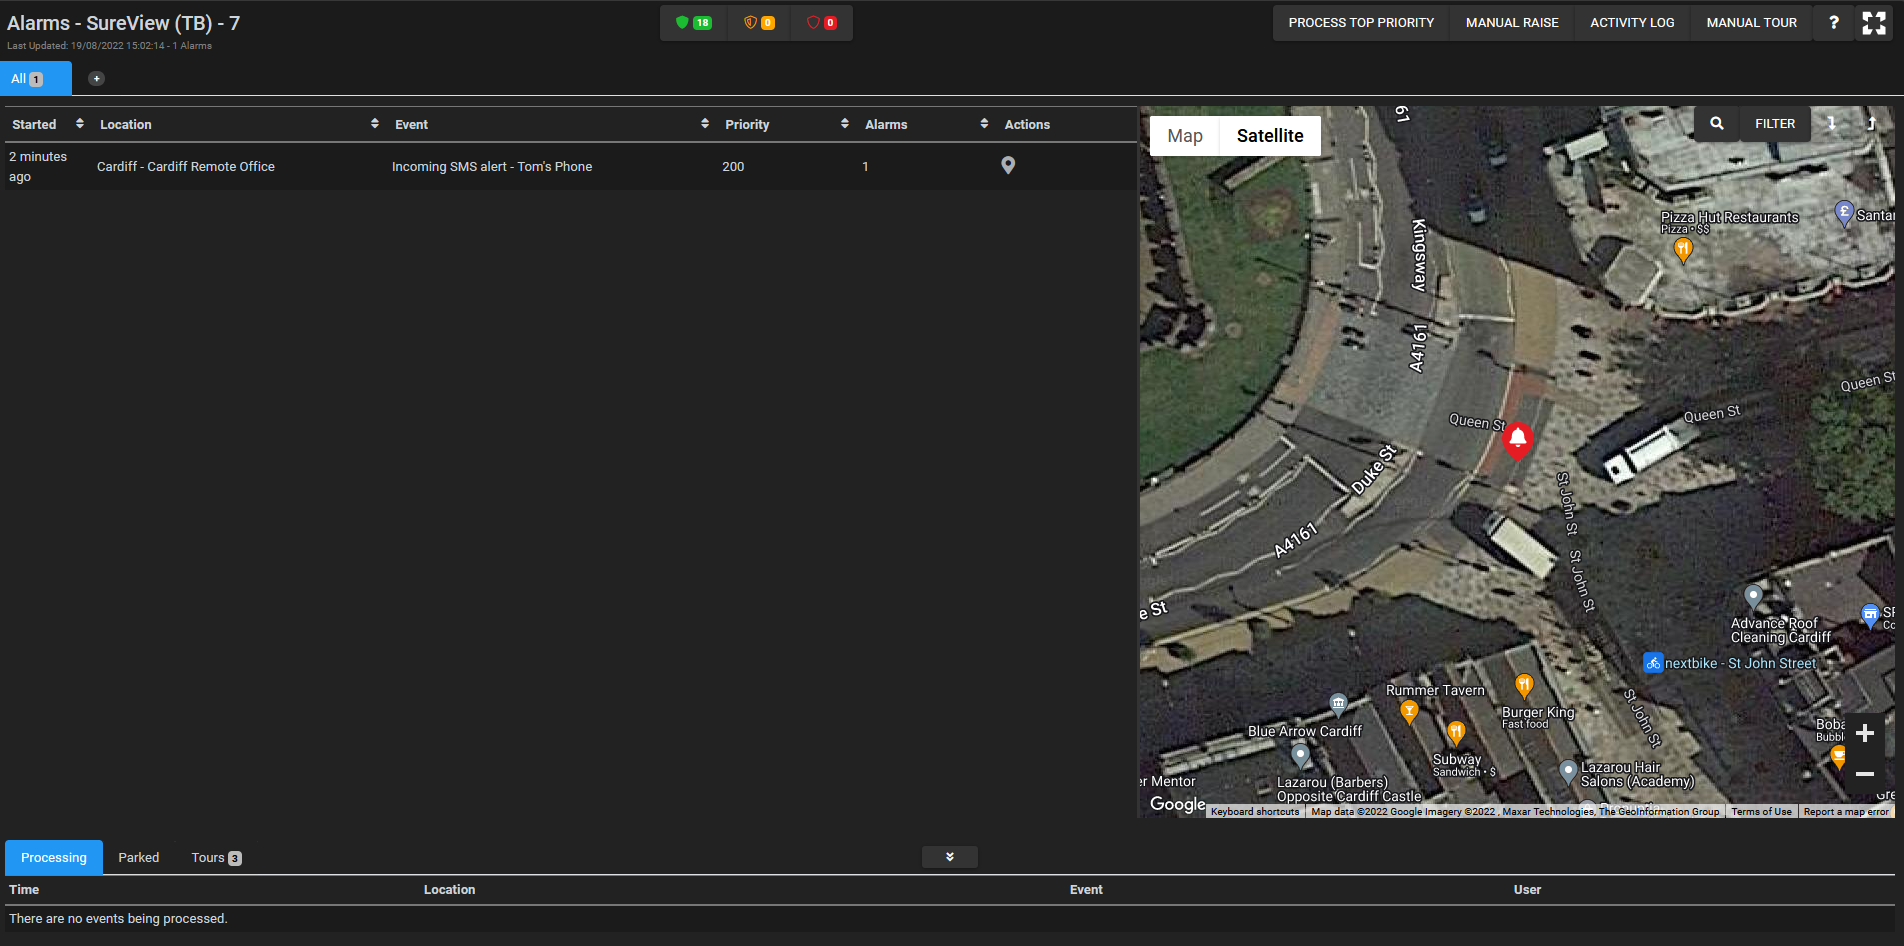Image resolution: width=1904 pixels, height=946 pixels.
Task: Open map Keyboard shortcuts link
Action: tap(1255, 812)
